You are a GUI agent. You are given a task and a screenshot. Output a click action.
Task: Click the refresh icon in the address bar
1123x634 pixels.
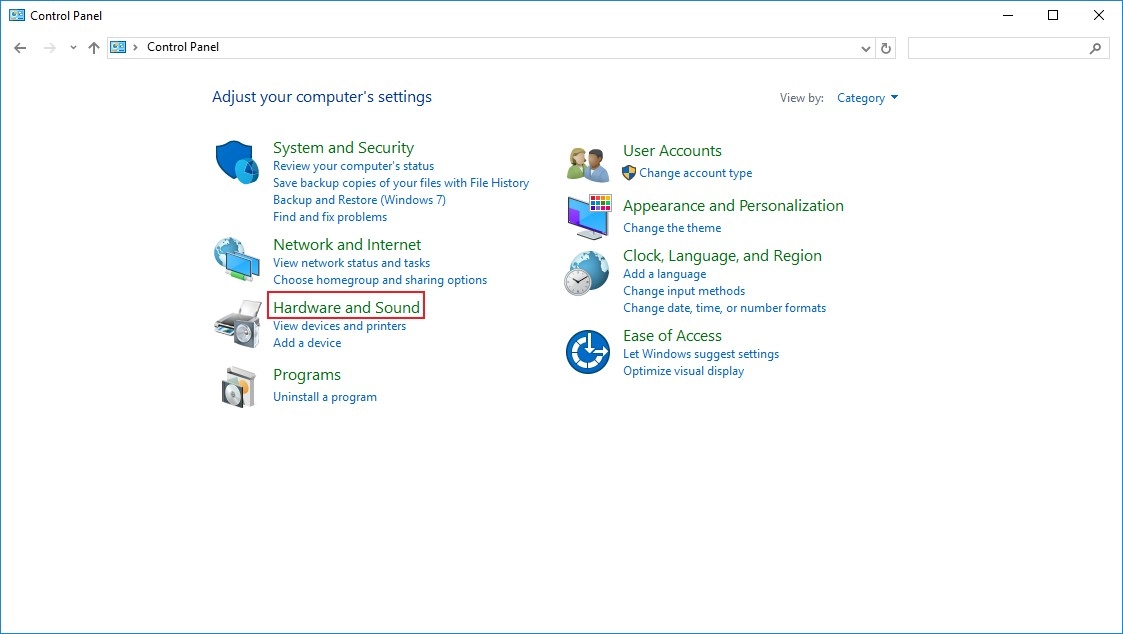click(886, 47)
